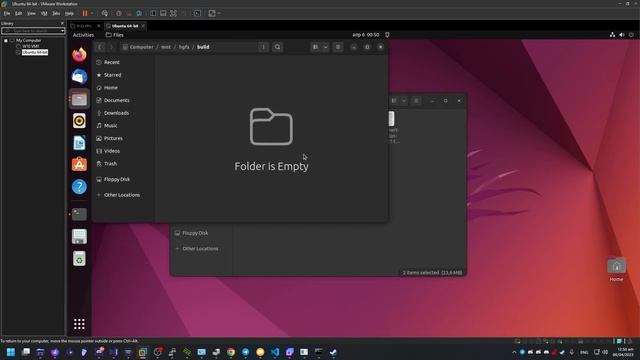Open LibreOffice Writer from the dock
Screen dimensions: 640x360
[79, 143]
